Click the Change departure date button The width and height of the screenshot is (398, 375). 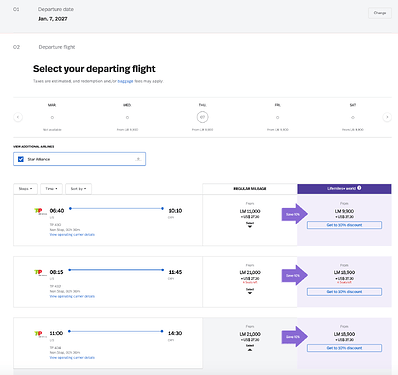pyautogui.click(x=380, y=13)
